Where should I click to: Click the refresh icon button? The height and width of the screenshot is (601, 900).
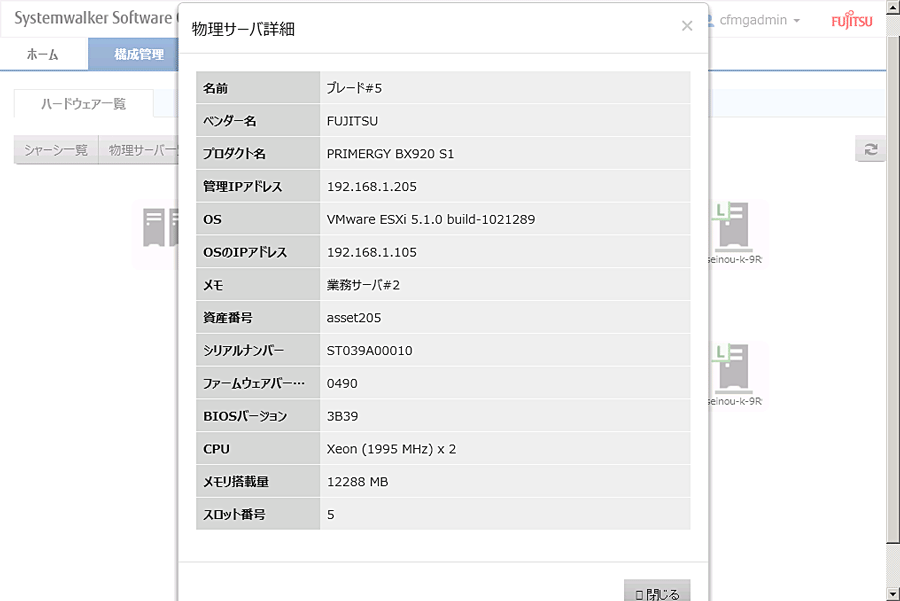(870, 149)
